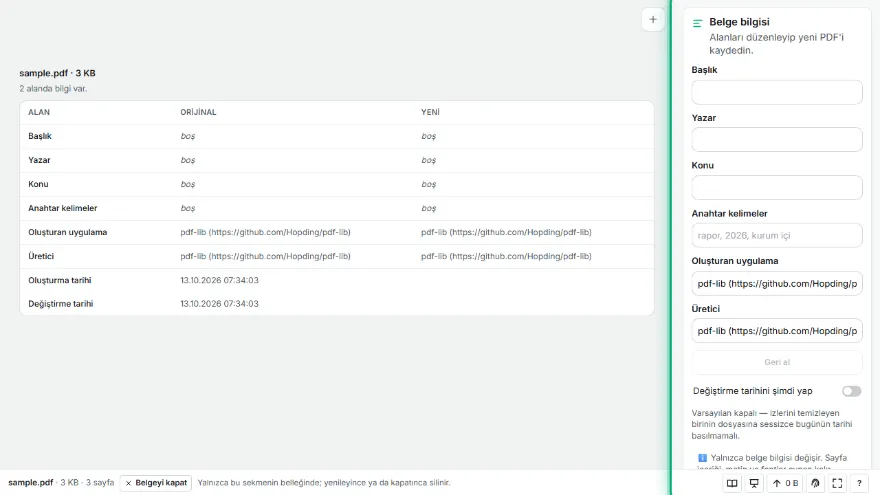Click '2 alanda bilgi var.' text
Screen dimensions: 880x495
coord(53,89)
